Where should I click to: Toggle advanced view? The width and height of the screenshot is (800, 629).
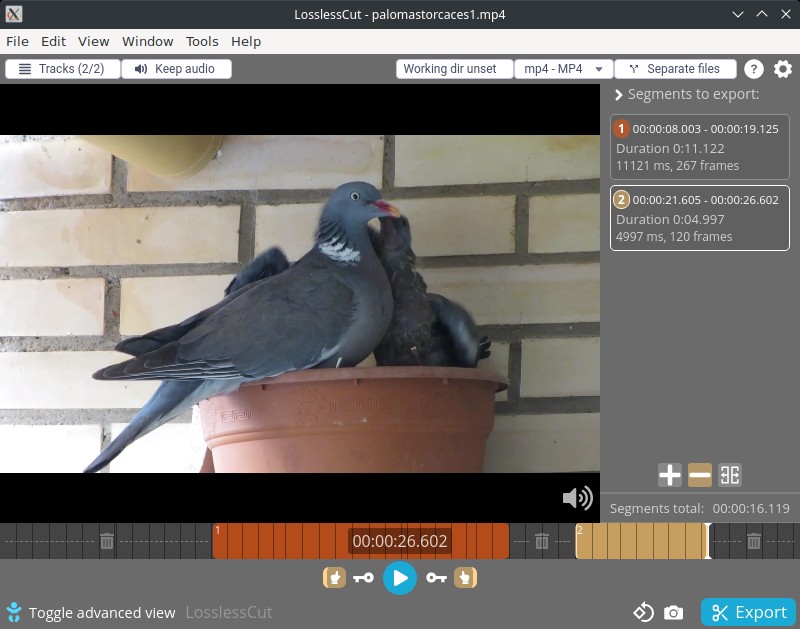point(91,613)
